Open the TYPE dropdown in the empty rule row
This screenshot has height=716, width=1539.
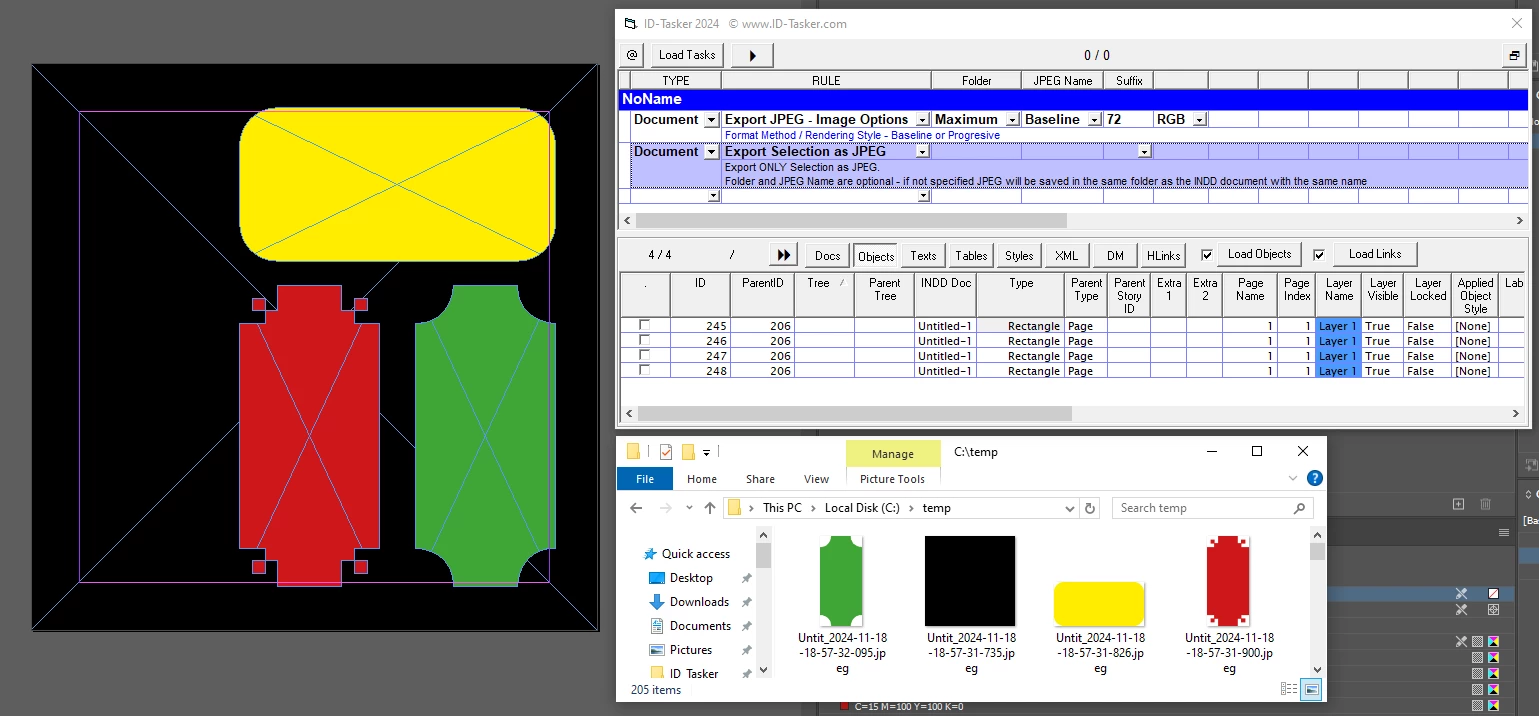pos(713,196)
